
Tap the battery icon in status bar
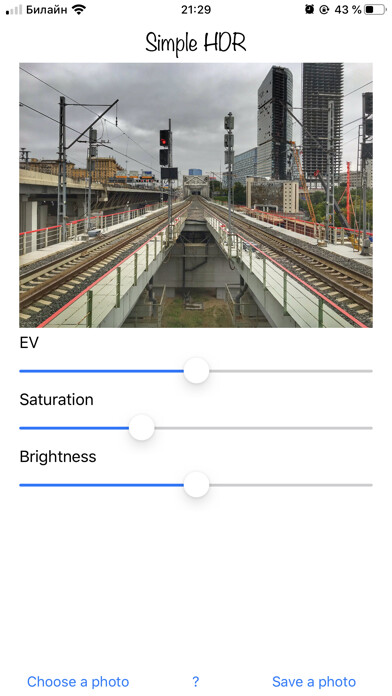point(375,9)
